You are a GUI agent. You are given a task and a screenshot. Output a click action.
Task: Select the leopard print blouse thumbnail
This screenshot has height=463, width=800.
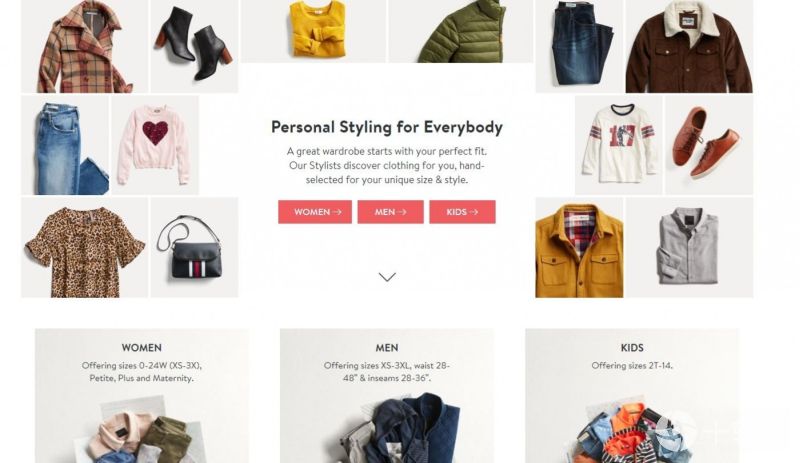[x=85, y=248]
